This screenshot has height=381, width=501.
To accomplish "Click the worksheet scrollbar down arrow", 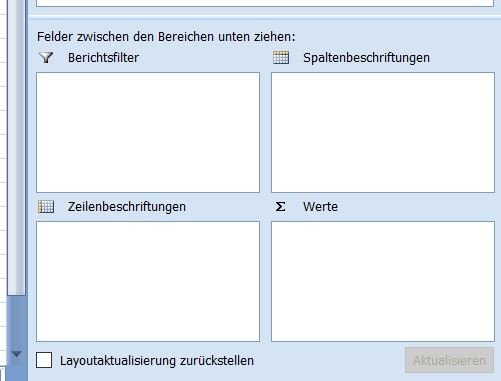I will [x=16, y=354].
